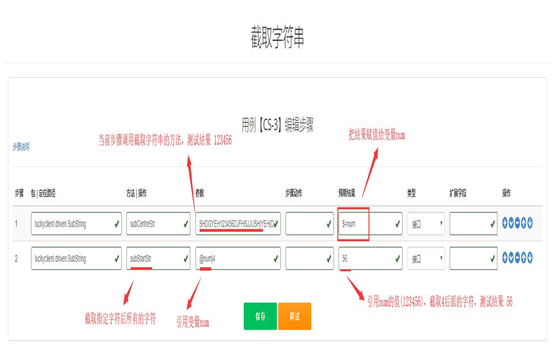Click the $=num expected result field in step 1
The image size is (556, 364).
(370, 224)
